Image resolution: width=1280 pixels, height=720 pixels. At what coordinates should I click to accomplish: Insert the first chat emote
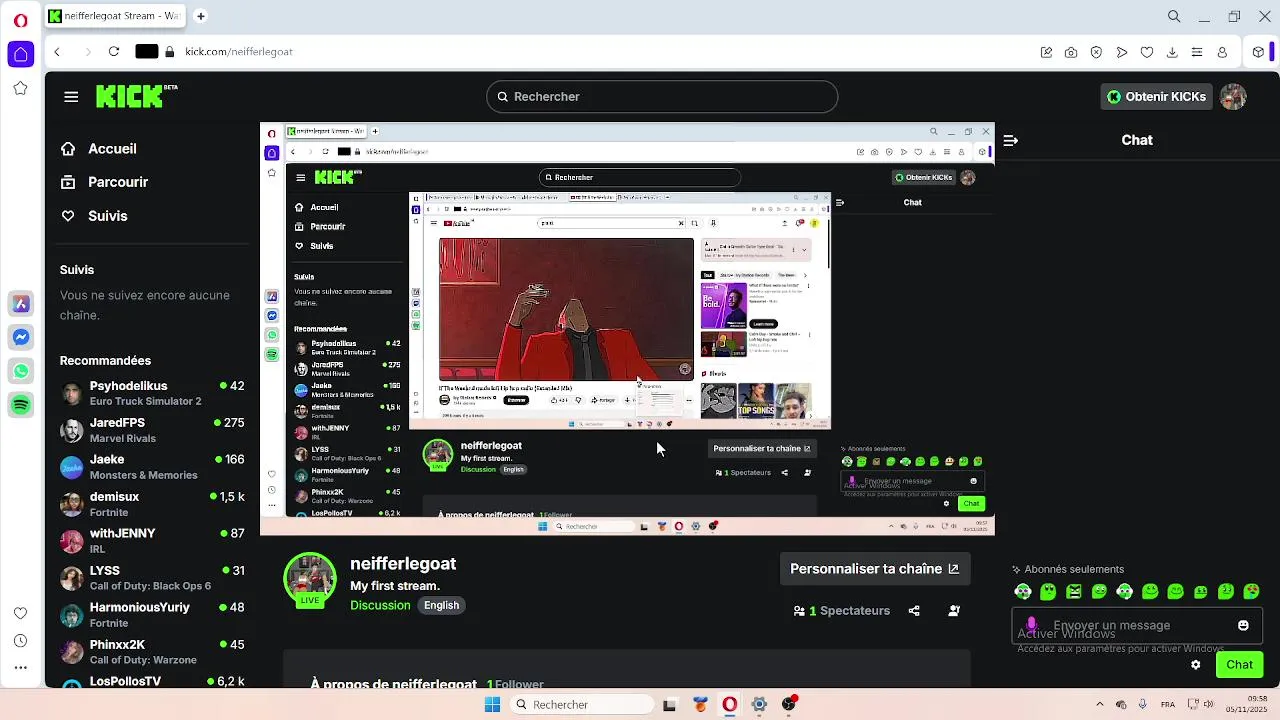click(1022, 592)
